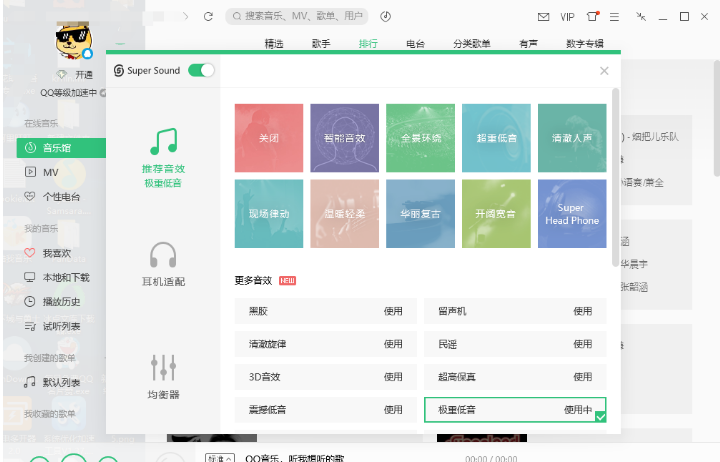Select the 现场律动 effect tile
720x462 pixels.
pyautogui.click(x=269, y=214)
